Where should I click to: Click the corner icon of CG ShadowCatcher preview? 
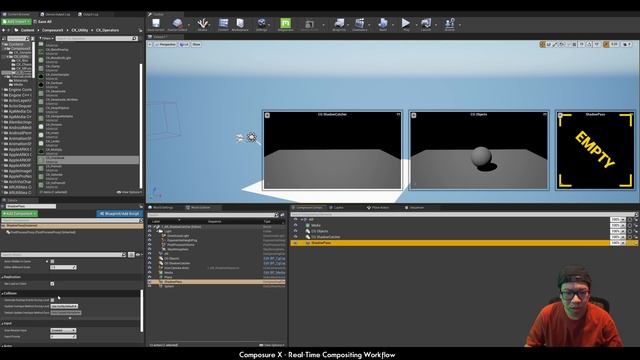click(x=267, y=115)
